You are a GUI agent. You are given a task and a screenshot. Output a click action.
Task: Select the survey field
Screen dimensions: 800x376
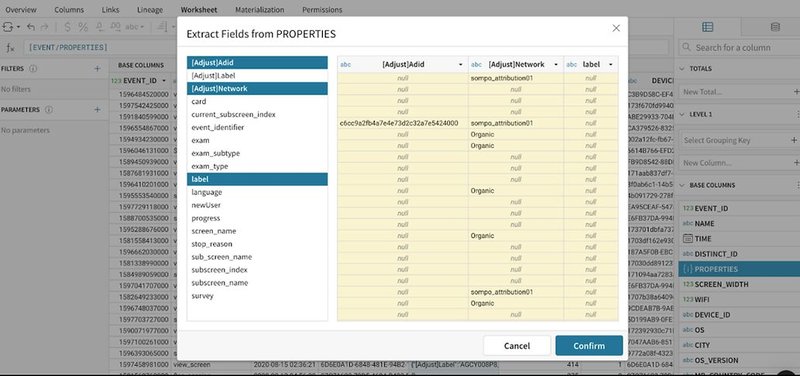(x=257, y=296)
